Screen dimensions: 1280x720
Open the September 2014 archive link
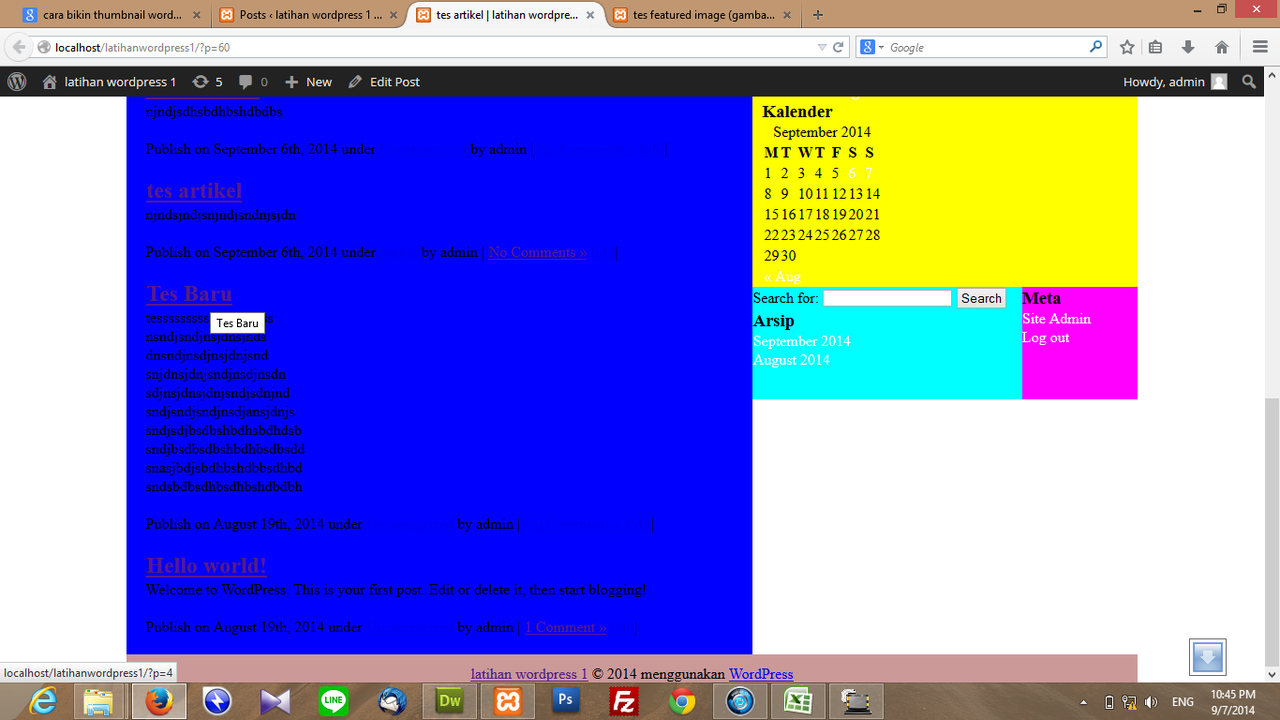click(x=802, y=341)
